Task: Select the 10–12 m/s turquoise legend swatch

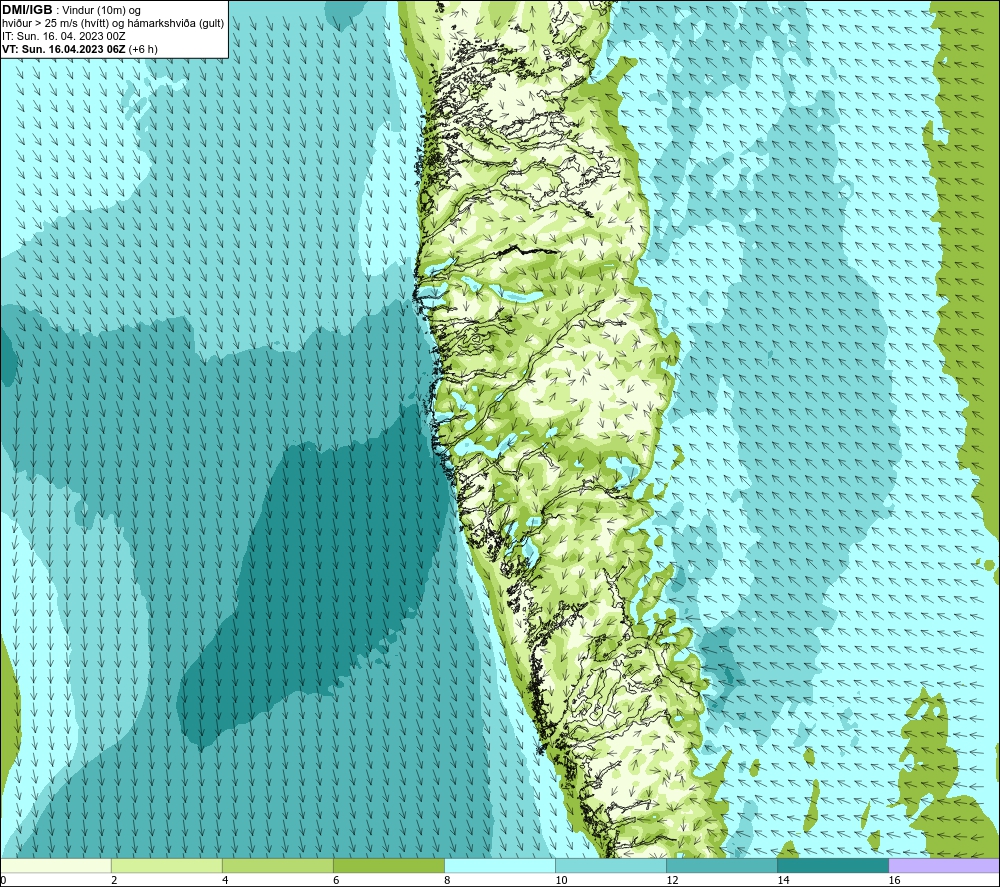Action: (610, 865)
